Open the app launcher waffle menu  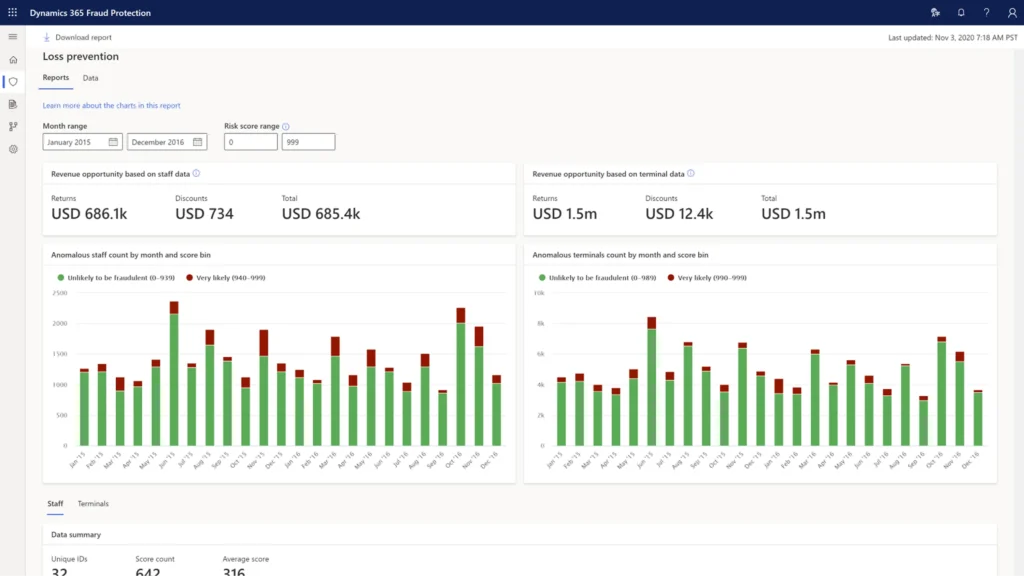[x=13, y=12]
